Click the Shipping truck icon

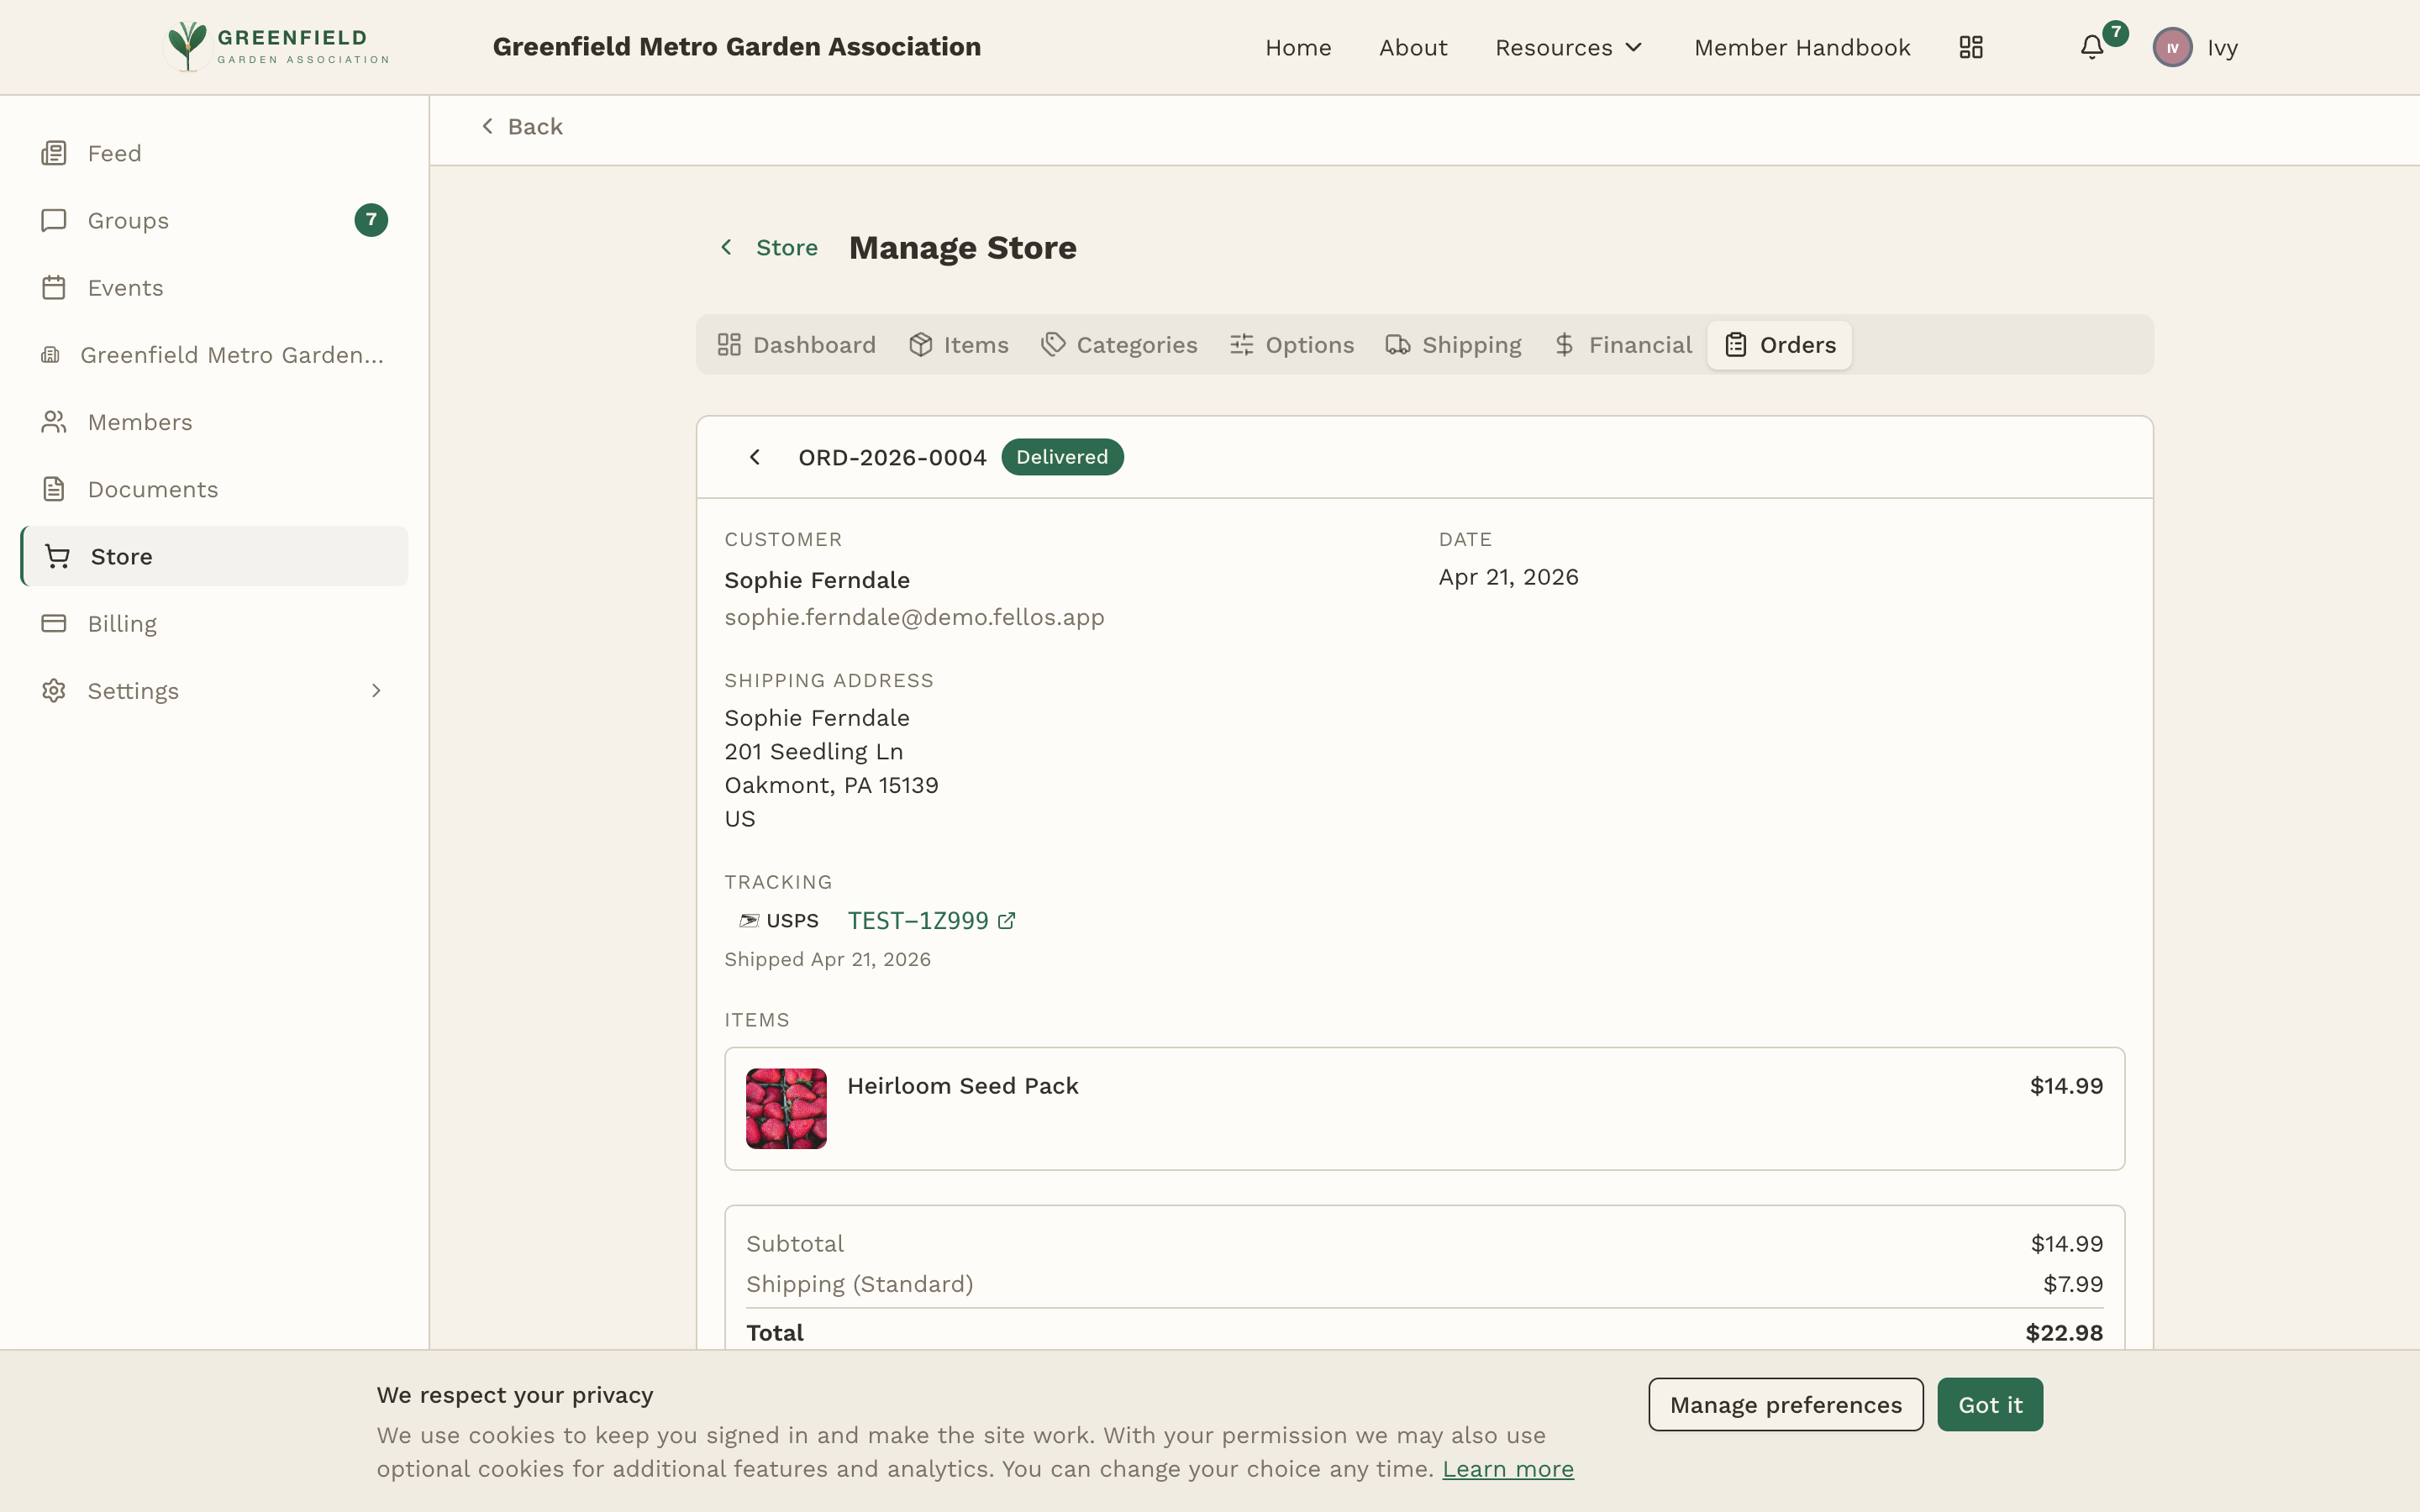(x=1398, y=345)
